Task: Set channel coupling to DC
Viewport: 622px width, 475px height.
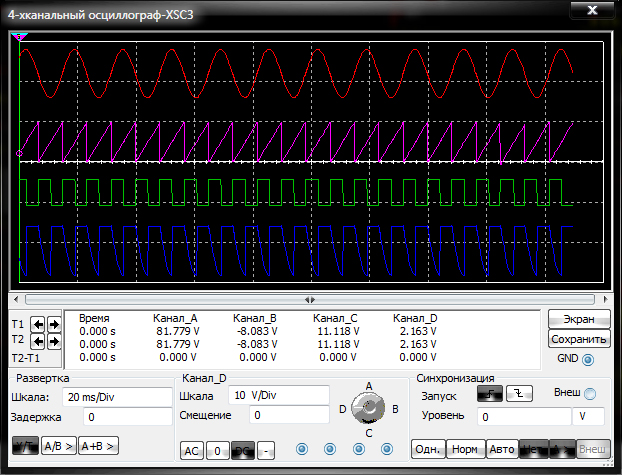Action: 243,451
